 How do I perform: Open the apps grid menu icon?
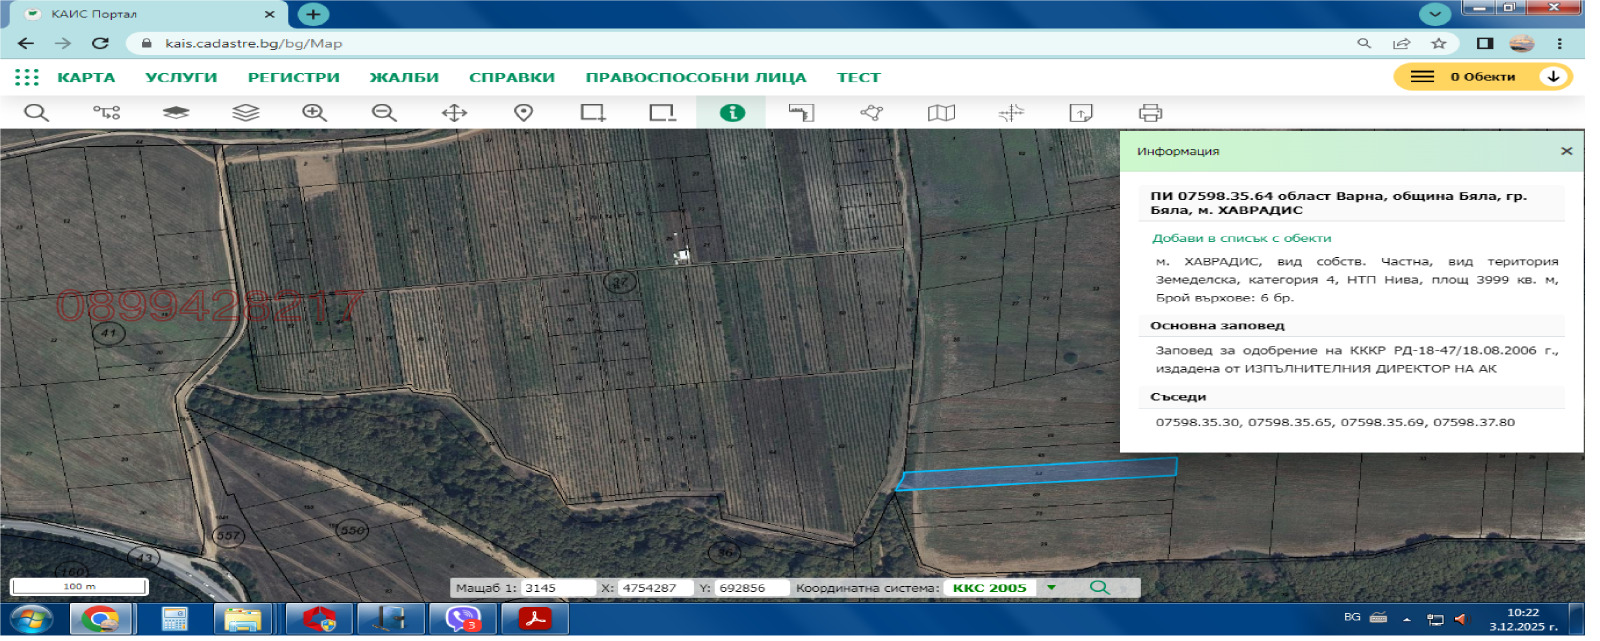[x=27, y=77]
